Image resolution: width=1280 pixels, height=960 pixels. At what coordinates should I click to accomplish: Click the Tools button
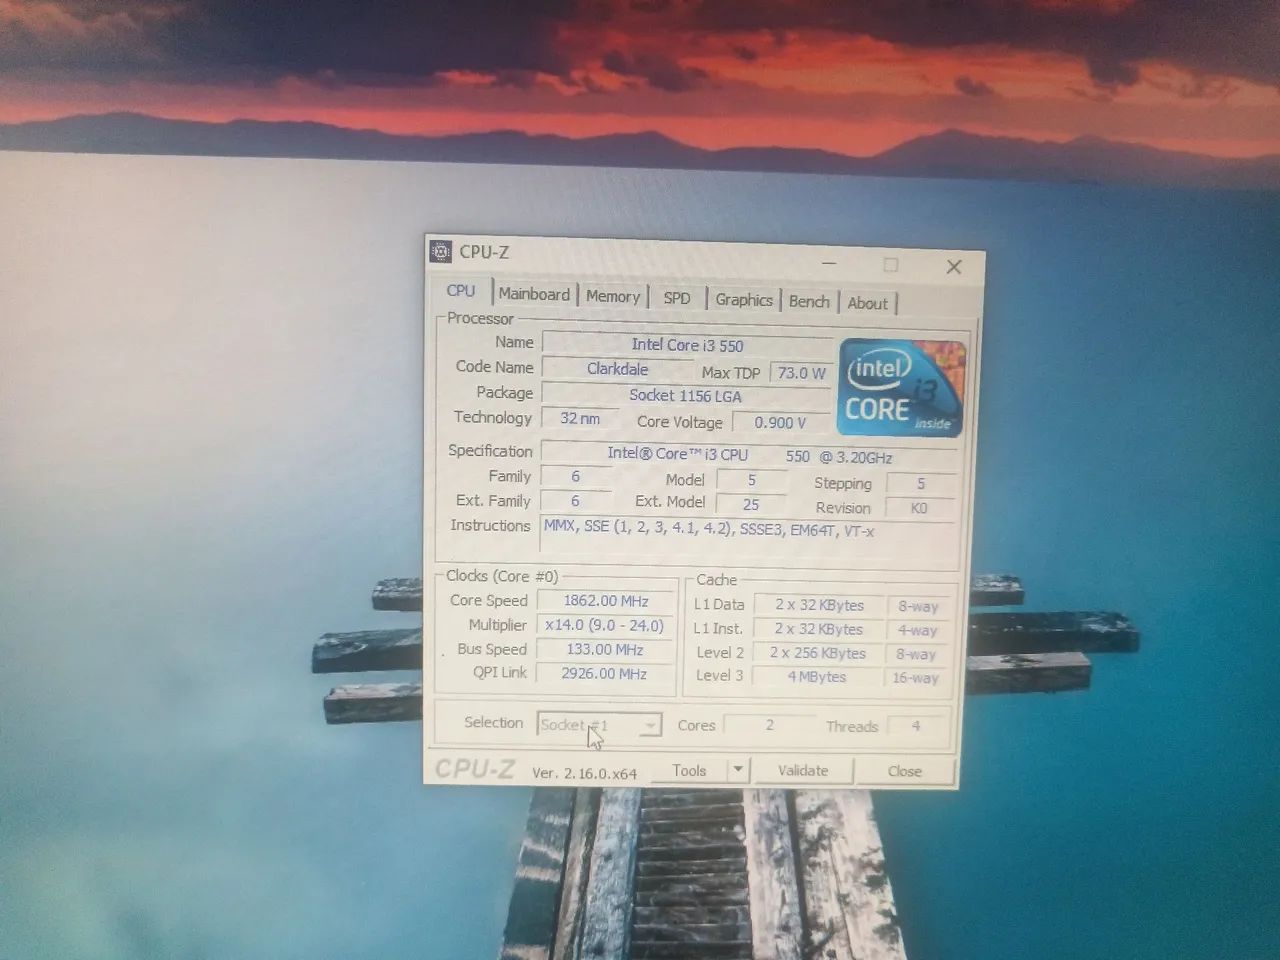pyautogui.click(x=689, y=770)
